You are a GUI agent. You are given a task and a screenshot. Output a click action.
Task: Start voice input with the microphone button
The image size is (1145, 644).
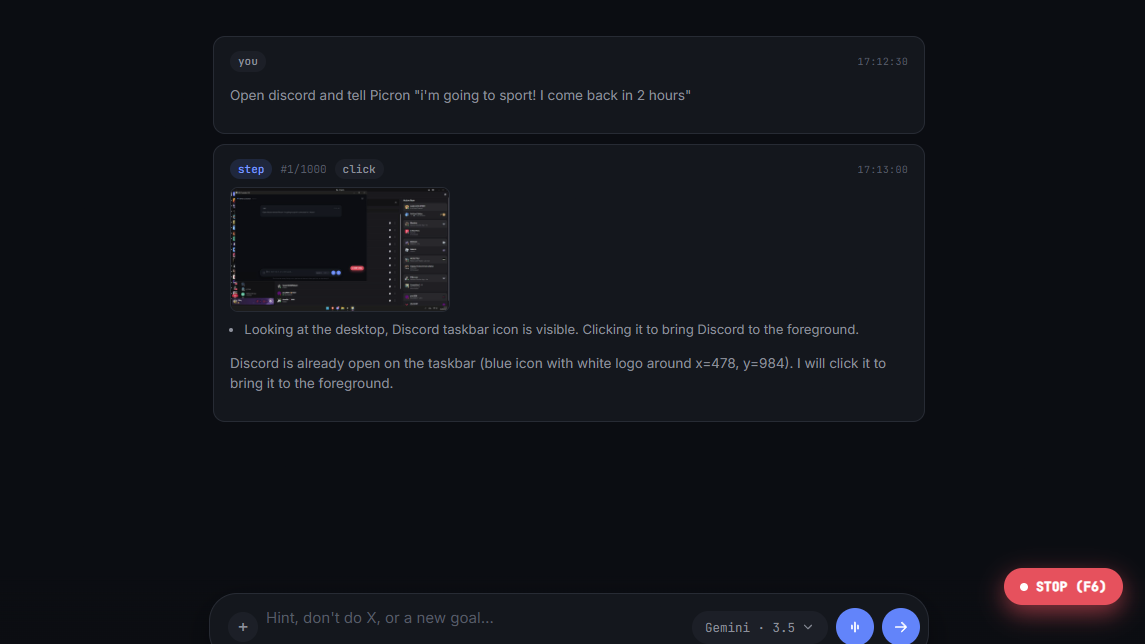point(854,626)
